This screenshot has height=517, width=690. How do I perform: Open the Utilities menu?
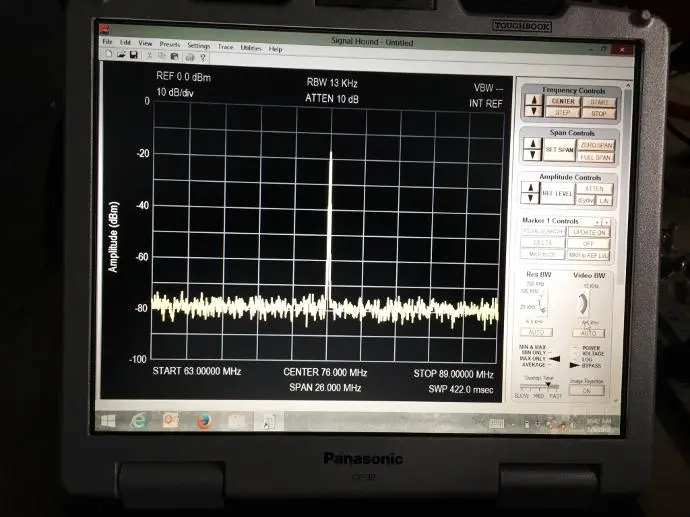251,48
